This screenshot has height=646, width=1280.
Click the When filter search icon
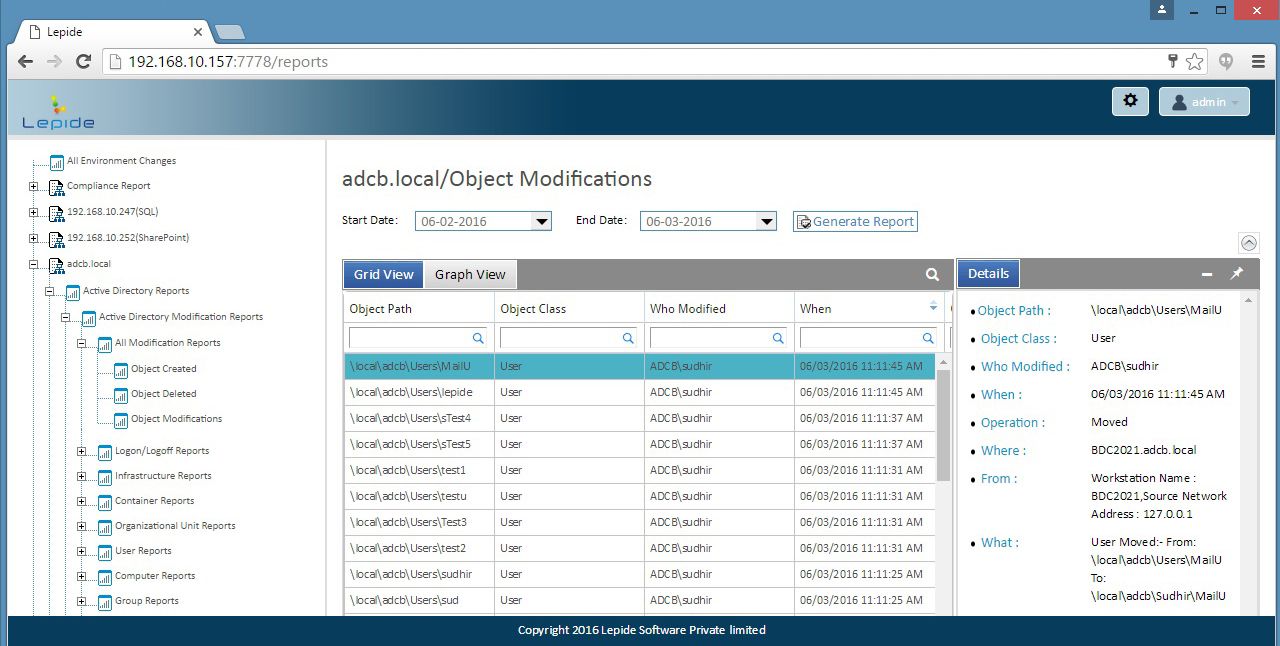pyautogui.click(x=928, y=339)
